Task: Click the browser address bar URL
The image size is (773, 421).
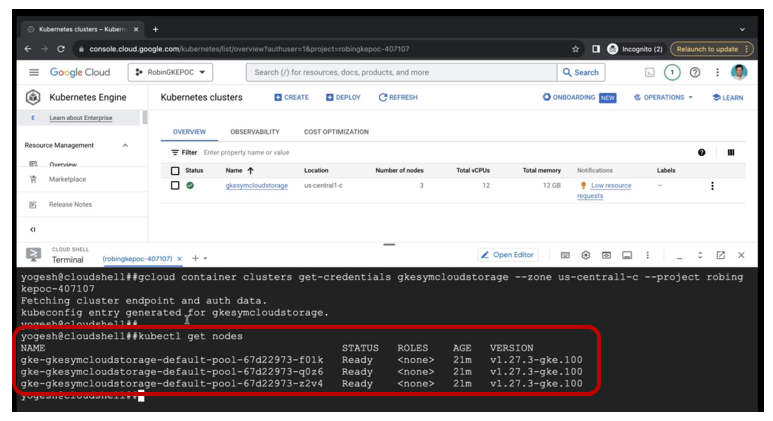Action: coord(249,49)
